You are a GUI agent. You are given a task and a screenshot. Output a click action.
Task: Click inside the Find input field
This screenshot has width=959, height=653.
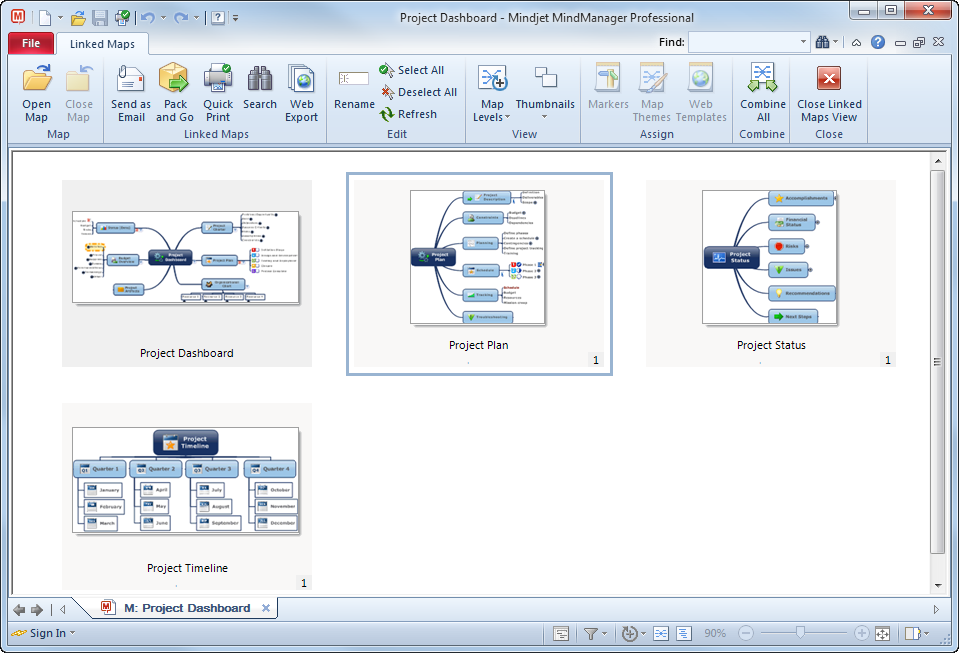click(743, 42)
